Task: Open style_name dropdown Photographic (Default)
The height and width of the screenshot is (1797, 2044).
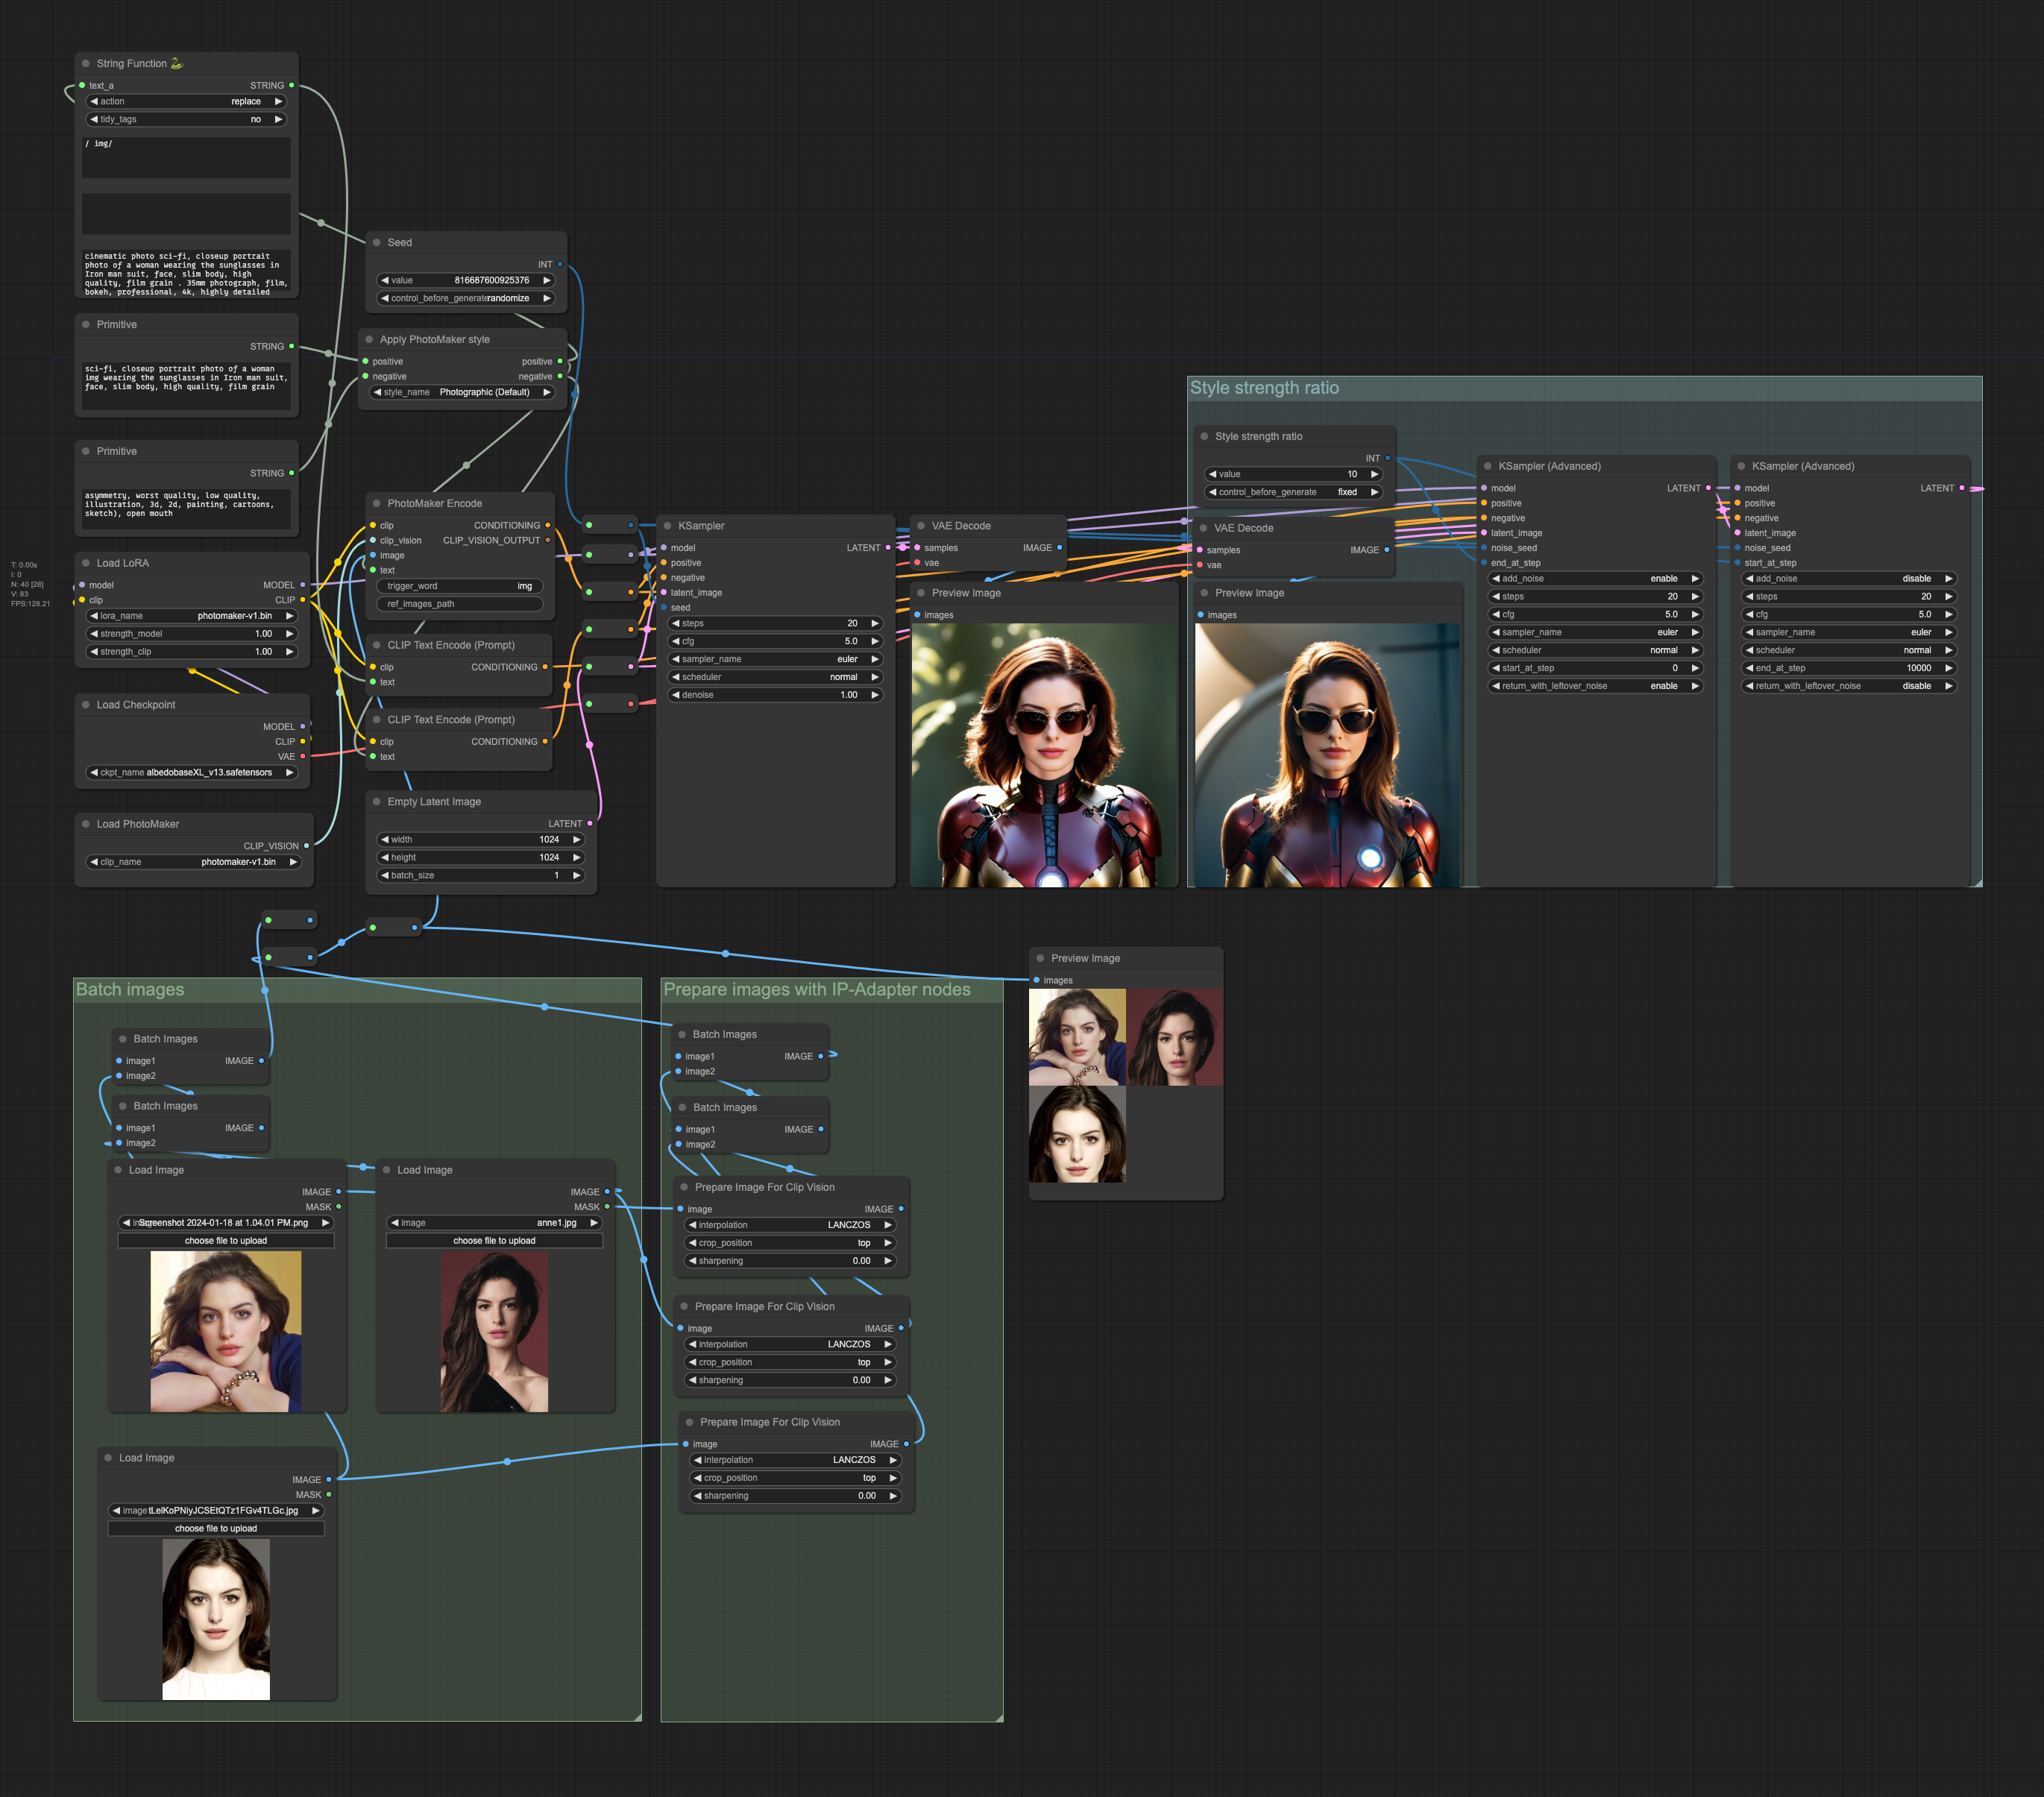Action: (462, 392)
